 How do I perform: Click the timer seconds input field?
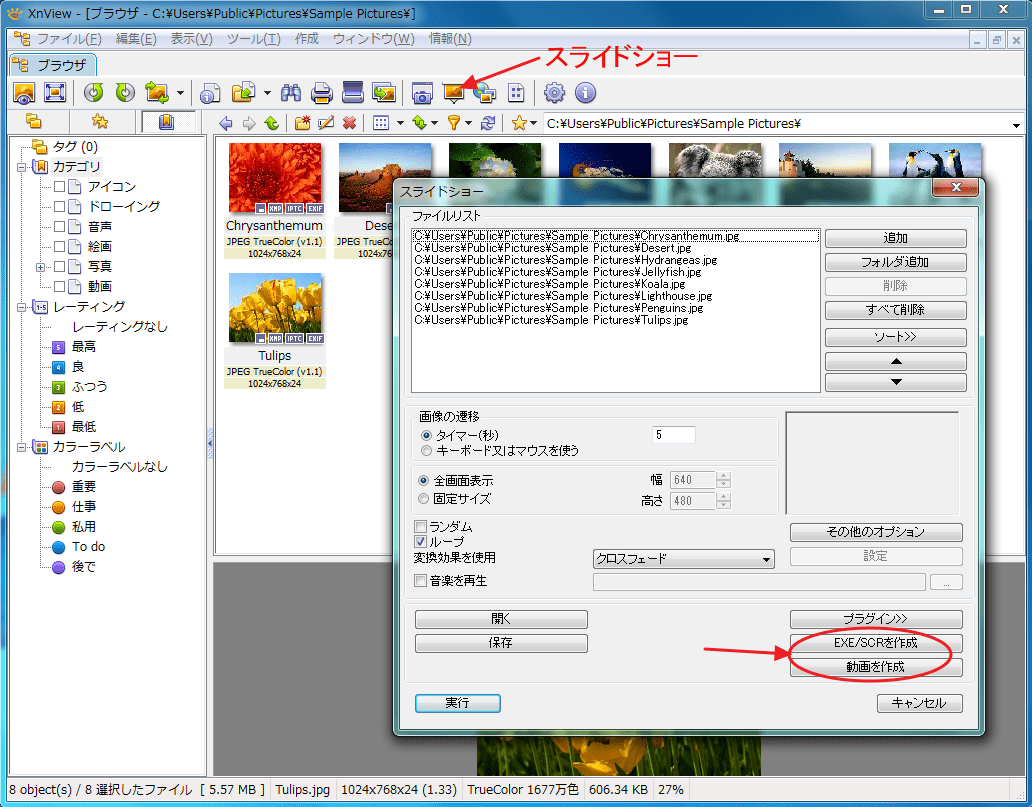(x=674, y=434)
